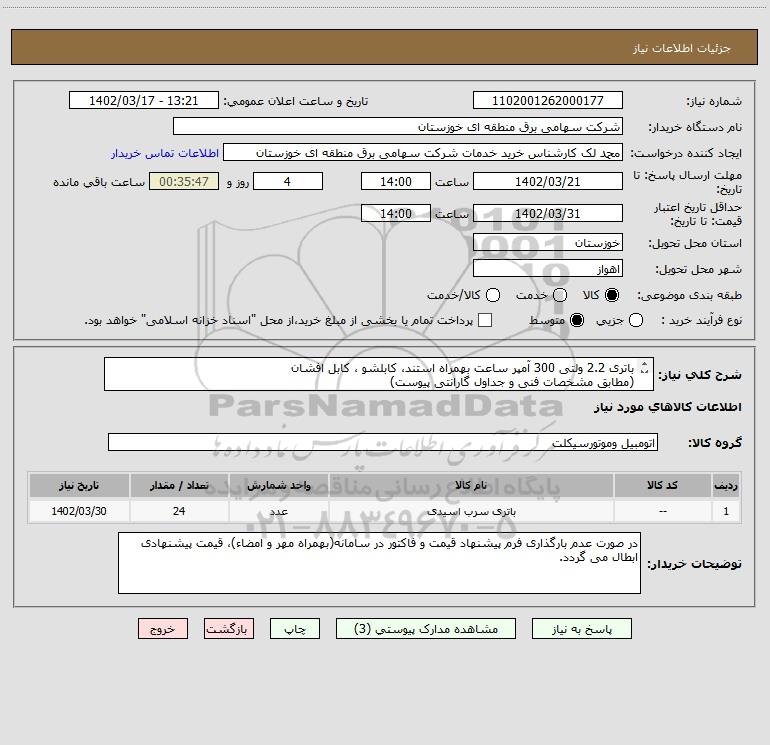
Task: Click the delivery province field خوزستان
Action: [548, 242]
